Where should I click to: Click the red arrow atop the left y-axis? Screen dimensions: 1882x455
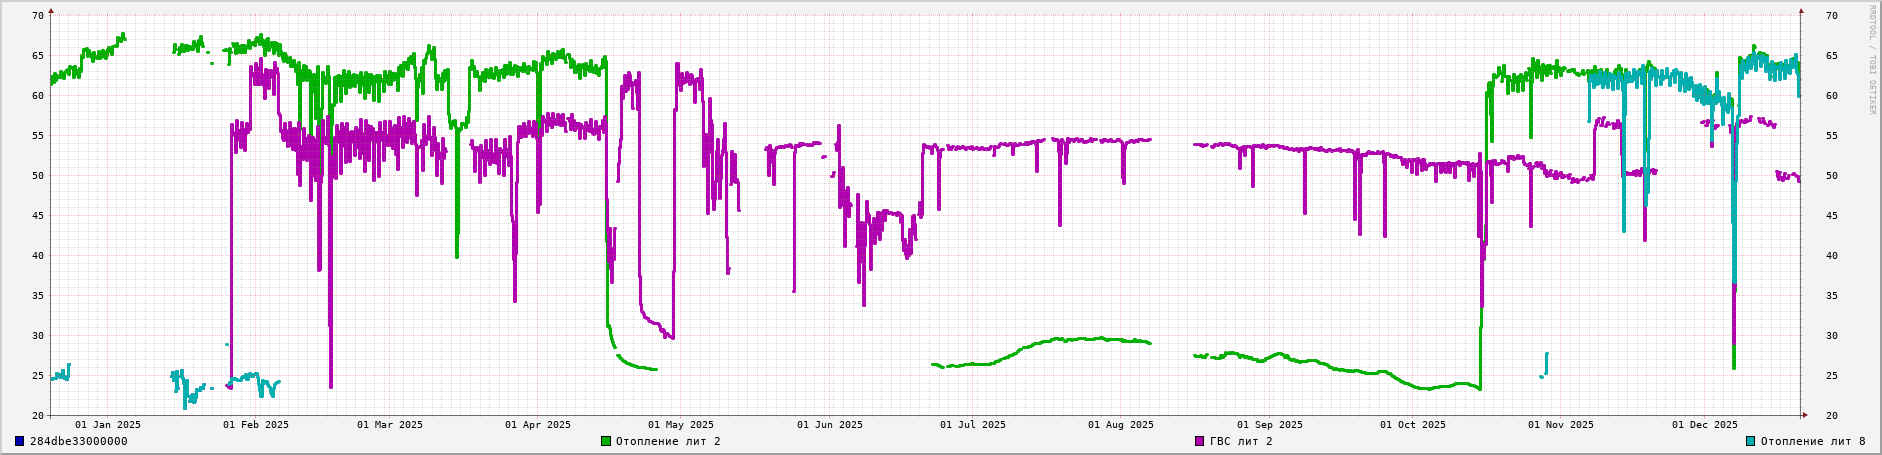click(x=51, y=11)
